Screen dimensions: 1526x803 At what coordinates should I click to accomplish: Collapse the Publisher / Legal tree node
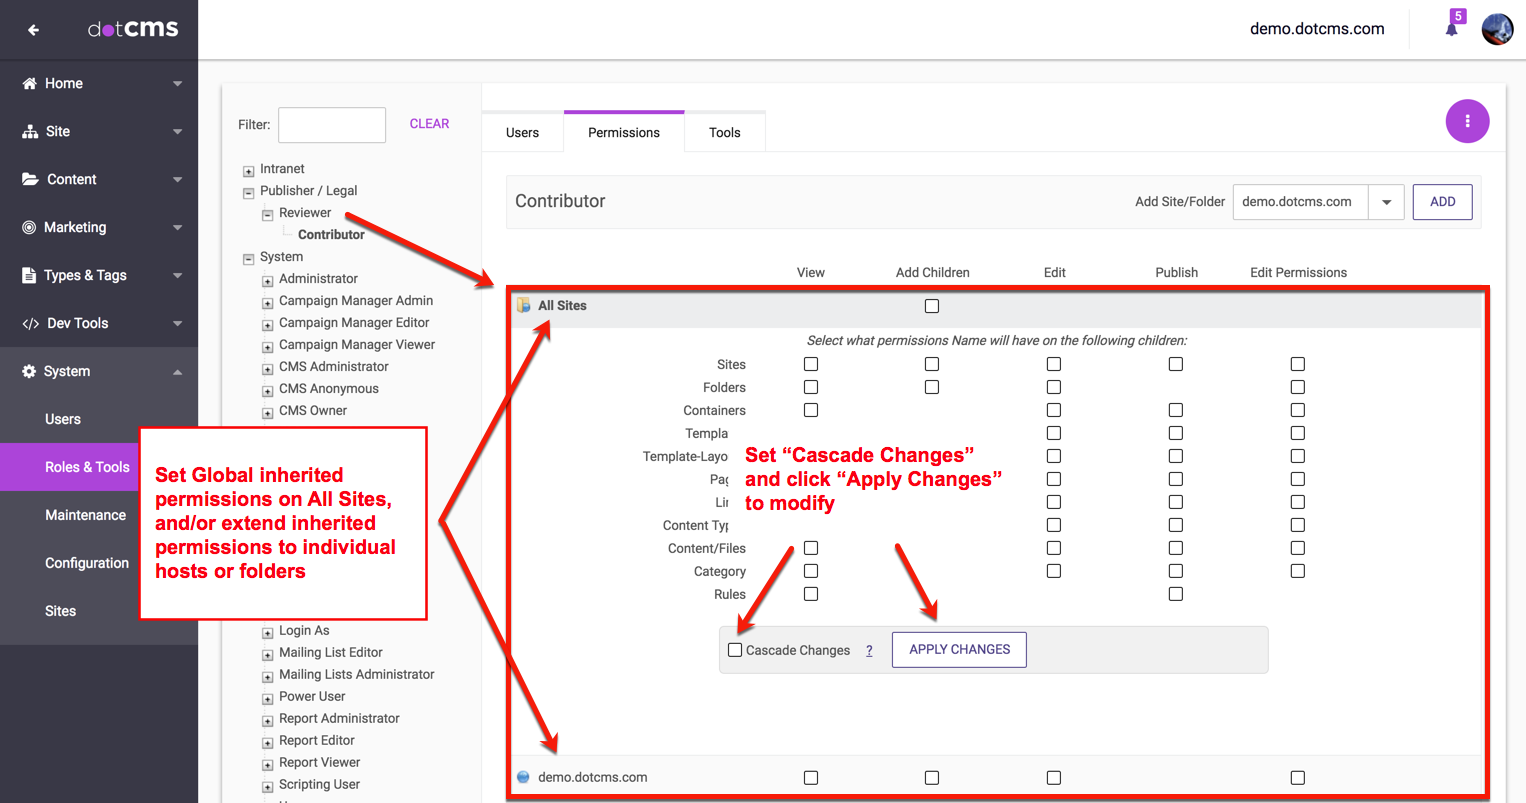pos(249,193)
